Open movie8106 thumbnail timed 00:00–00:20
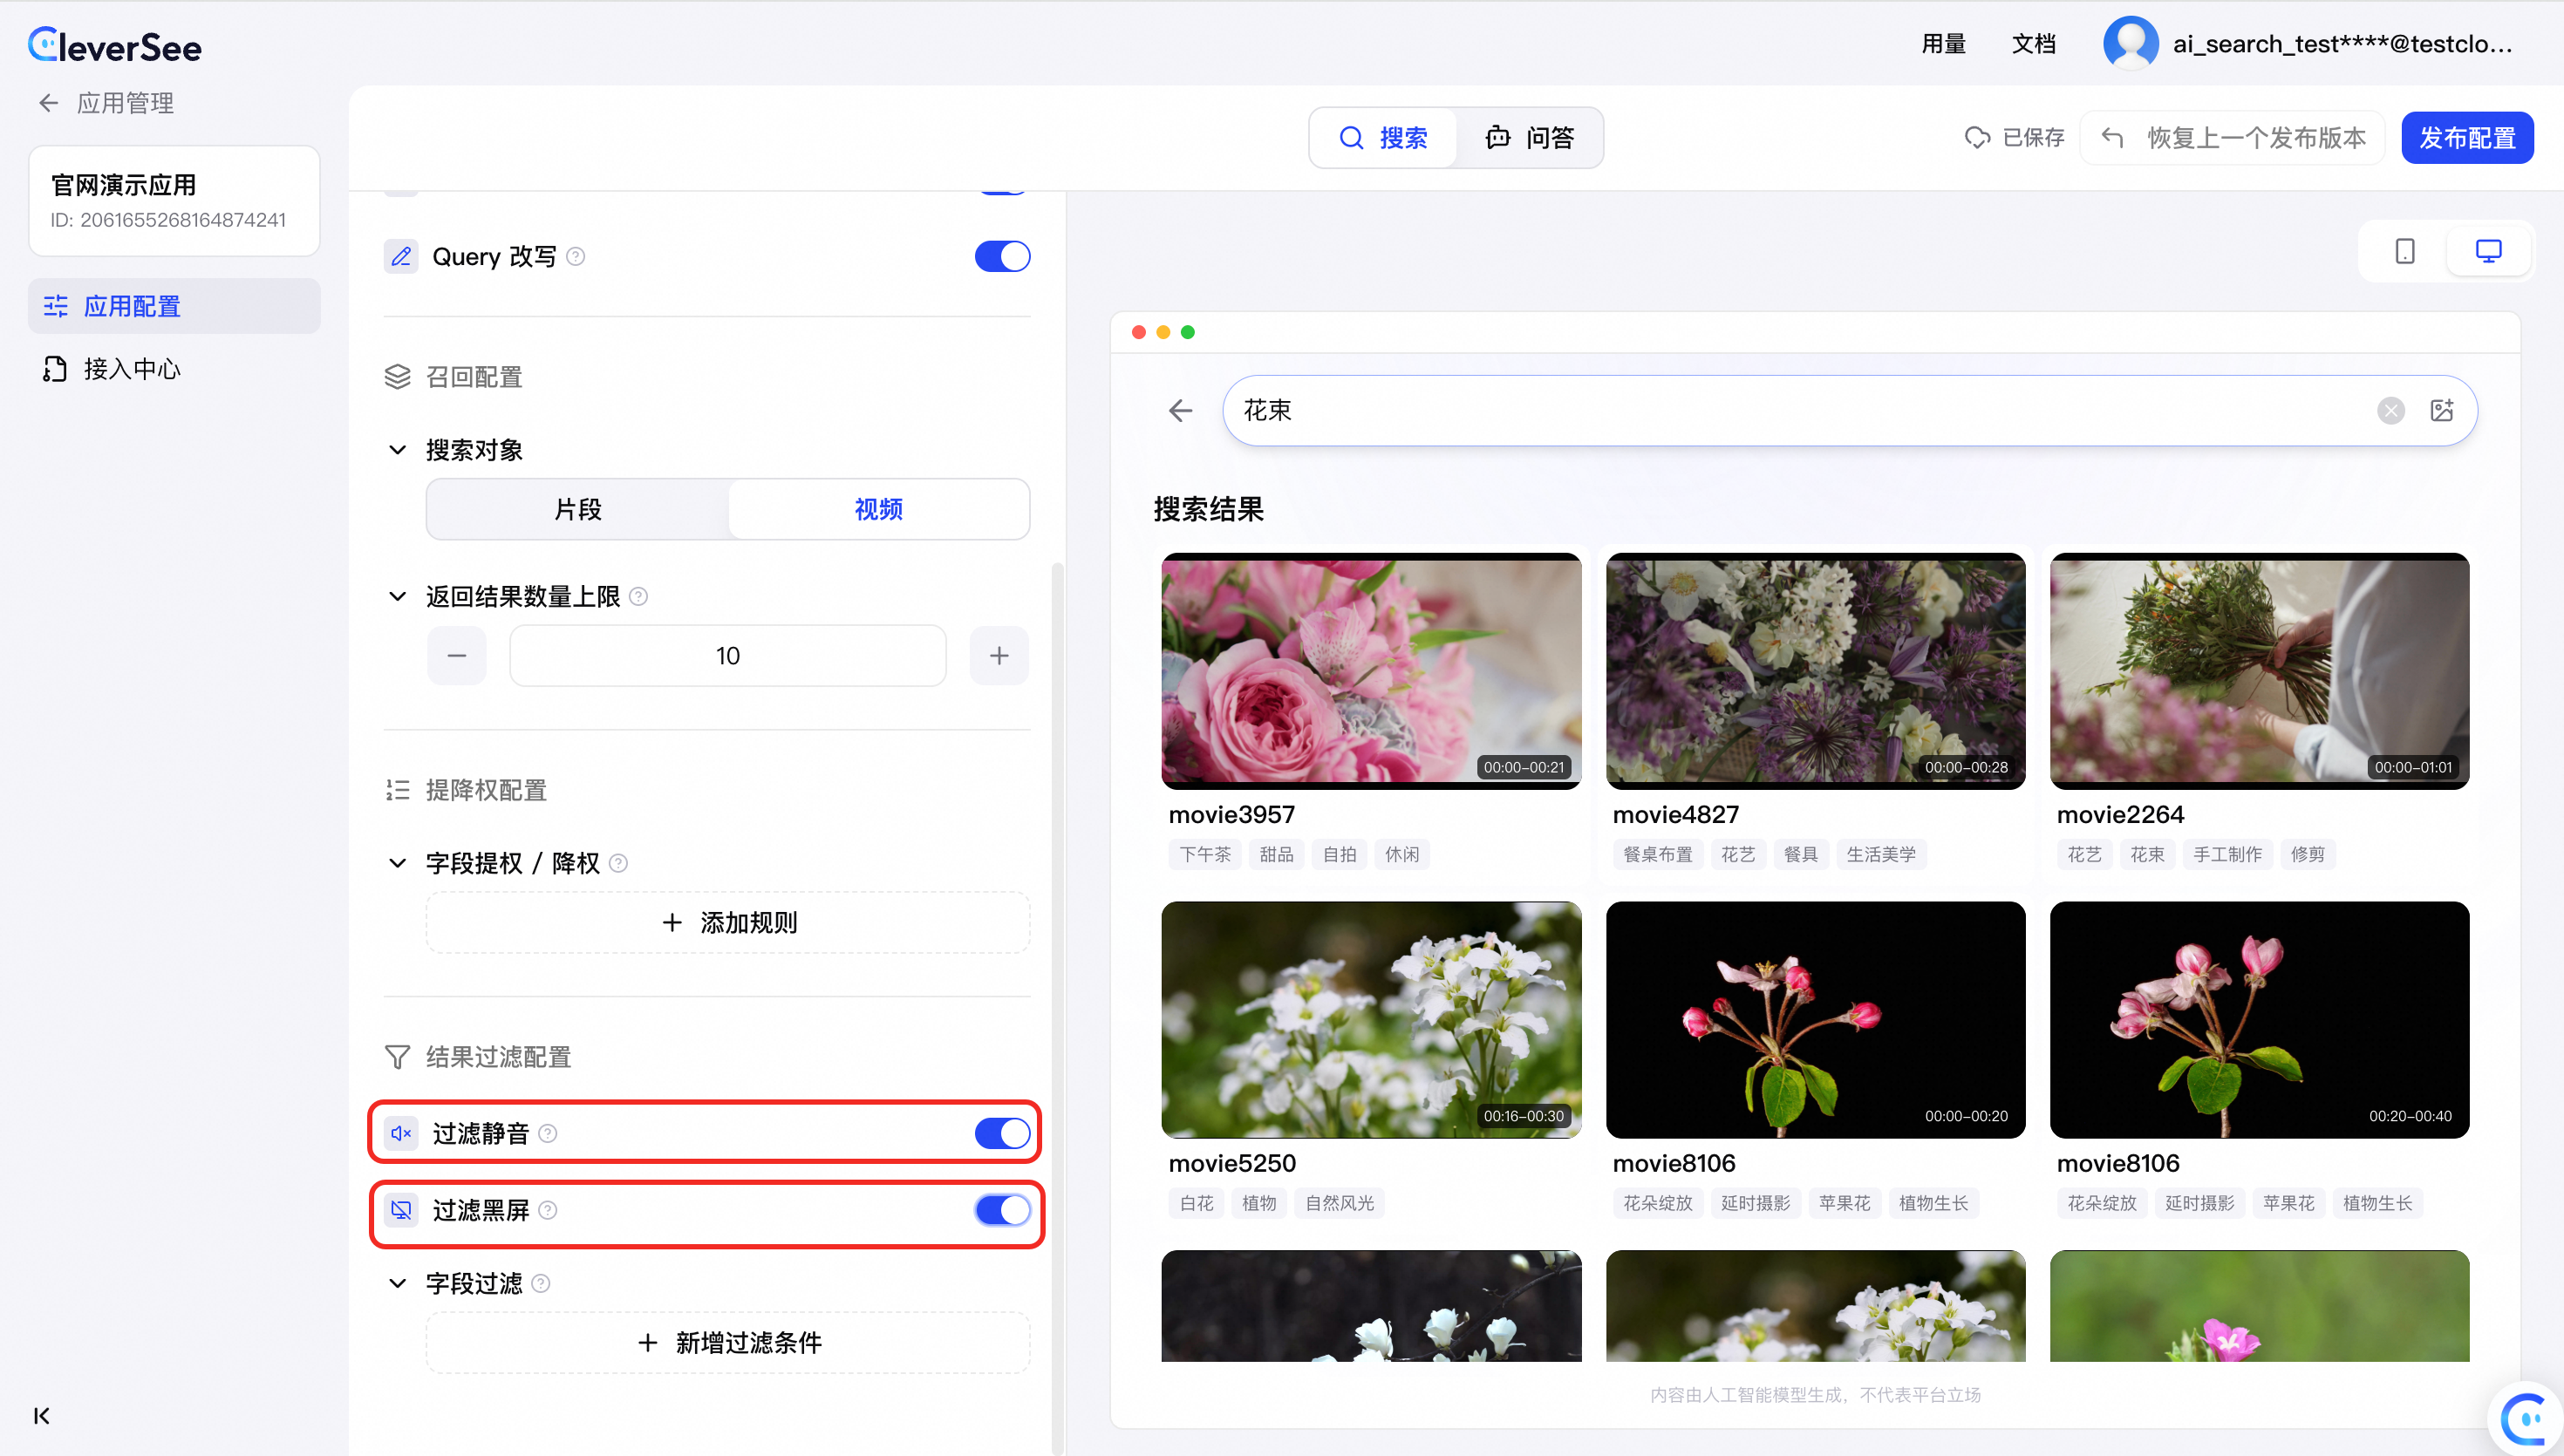2564x1456 pixels. (x=1815, y=1019)
